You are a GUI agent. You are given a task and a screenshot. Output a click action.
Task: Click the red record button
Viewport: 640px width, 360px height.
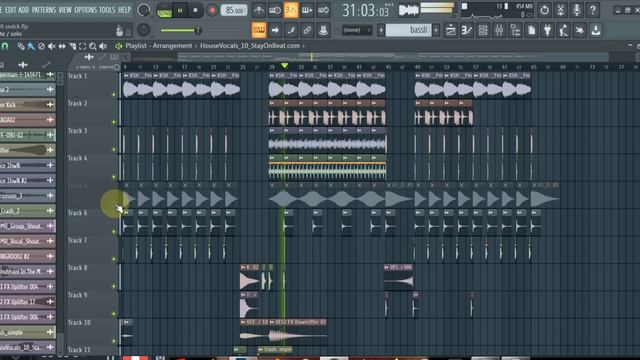tap(212, 11)
